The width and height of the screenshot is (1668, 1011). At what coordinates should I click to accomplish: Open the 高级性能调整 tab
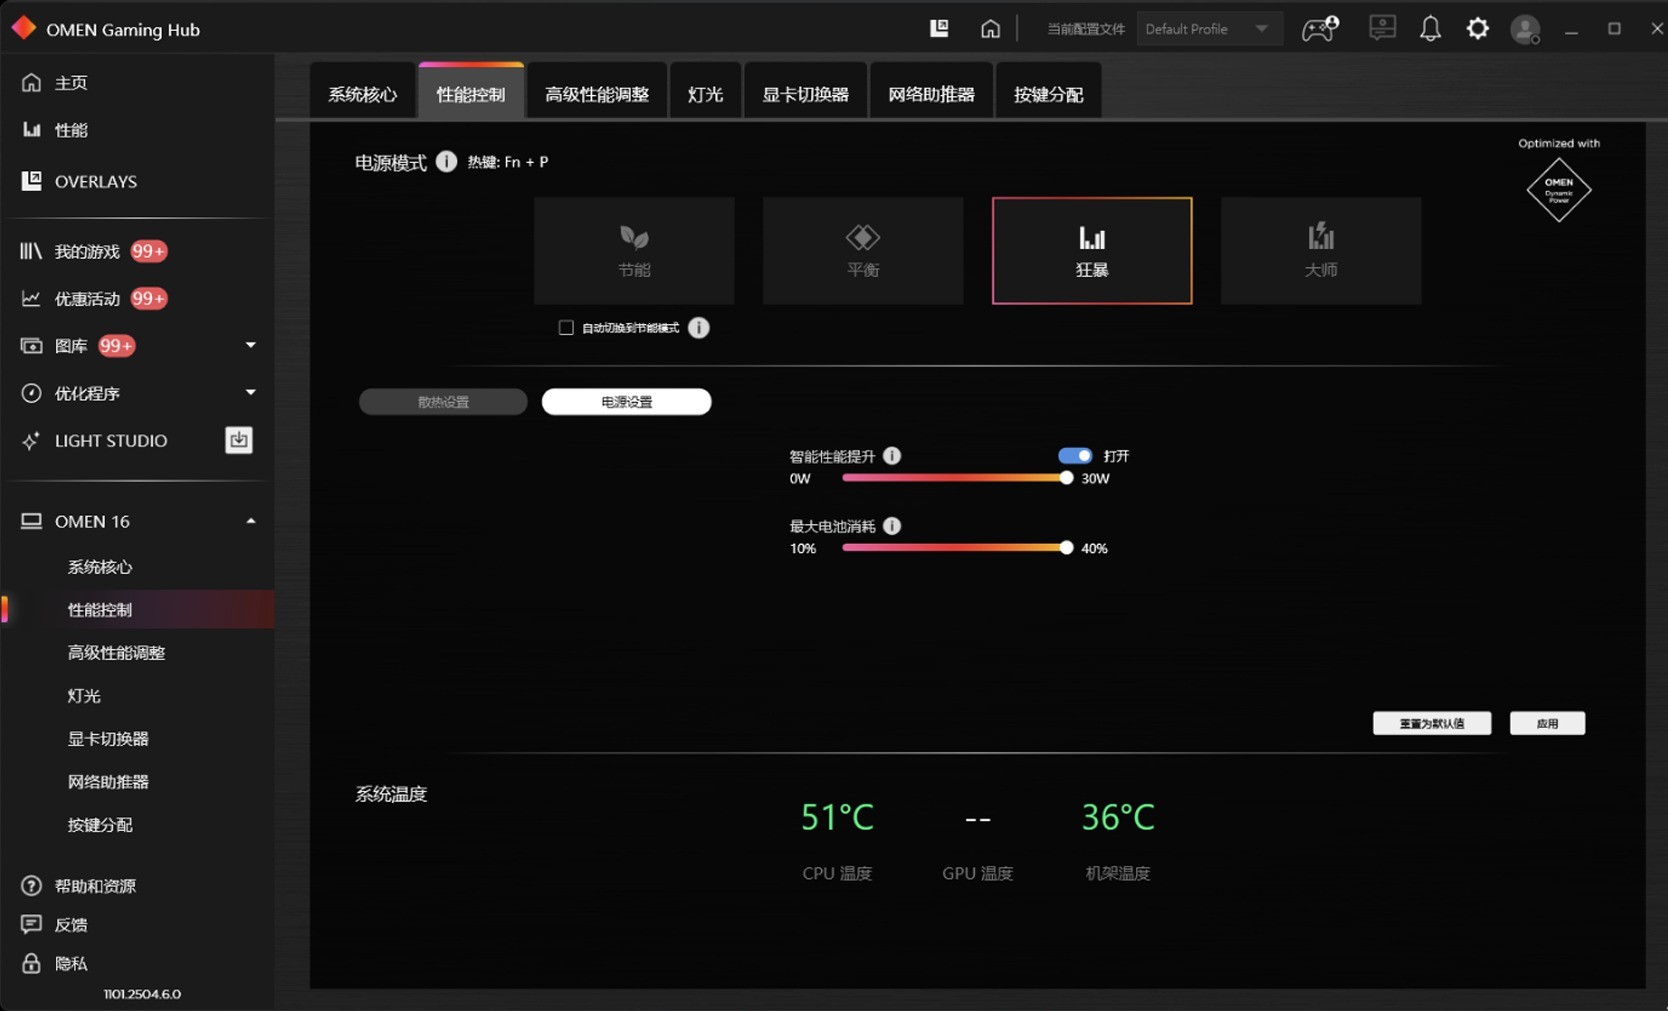(597, 90)
